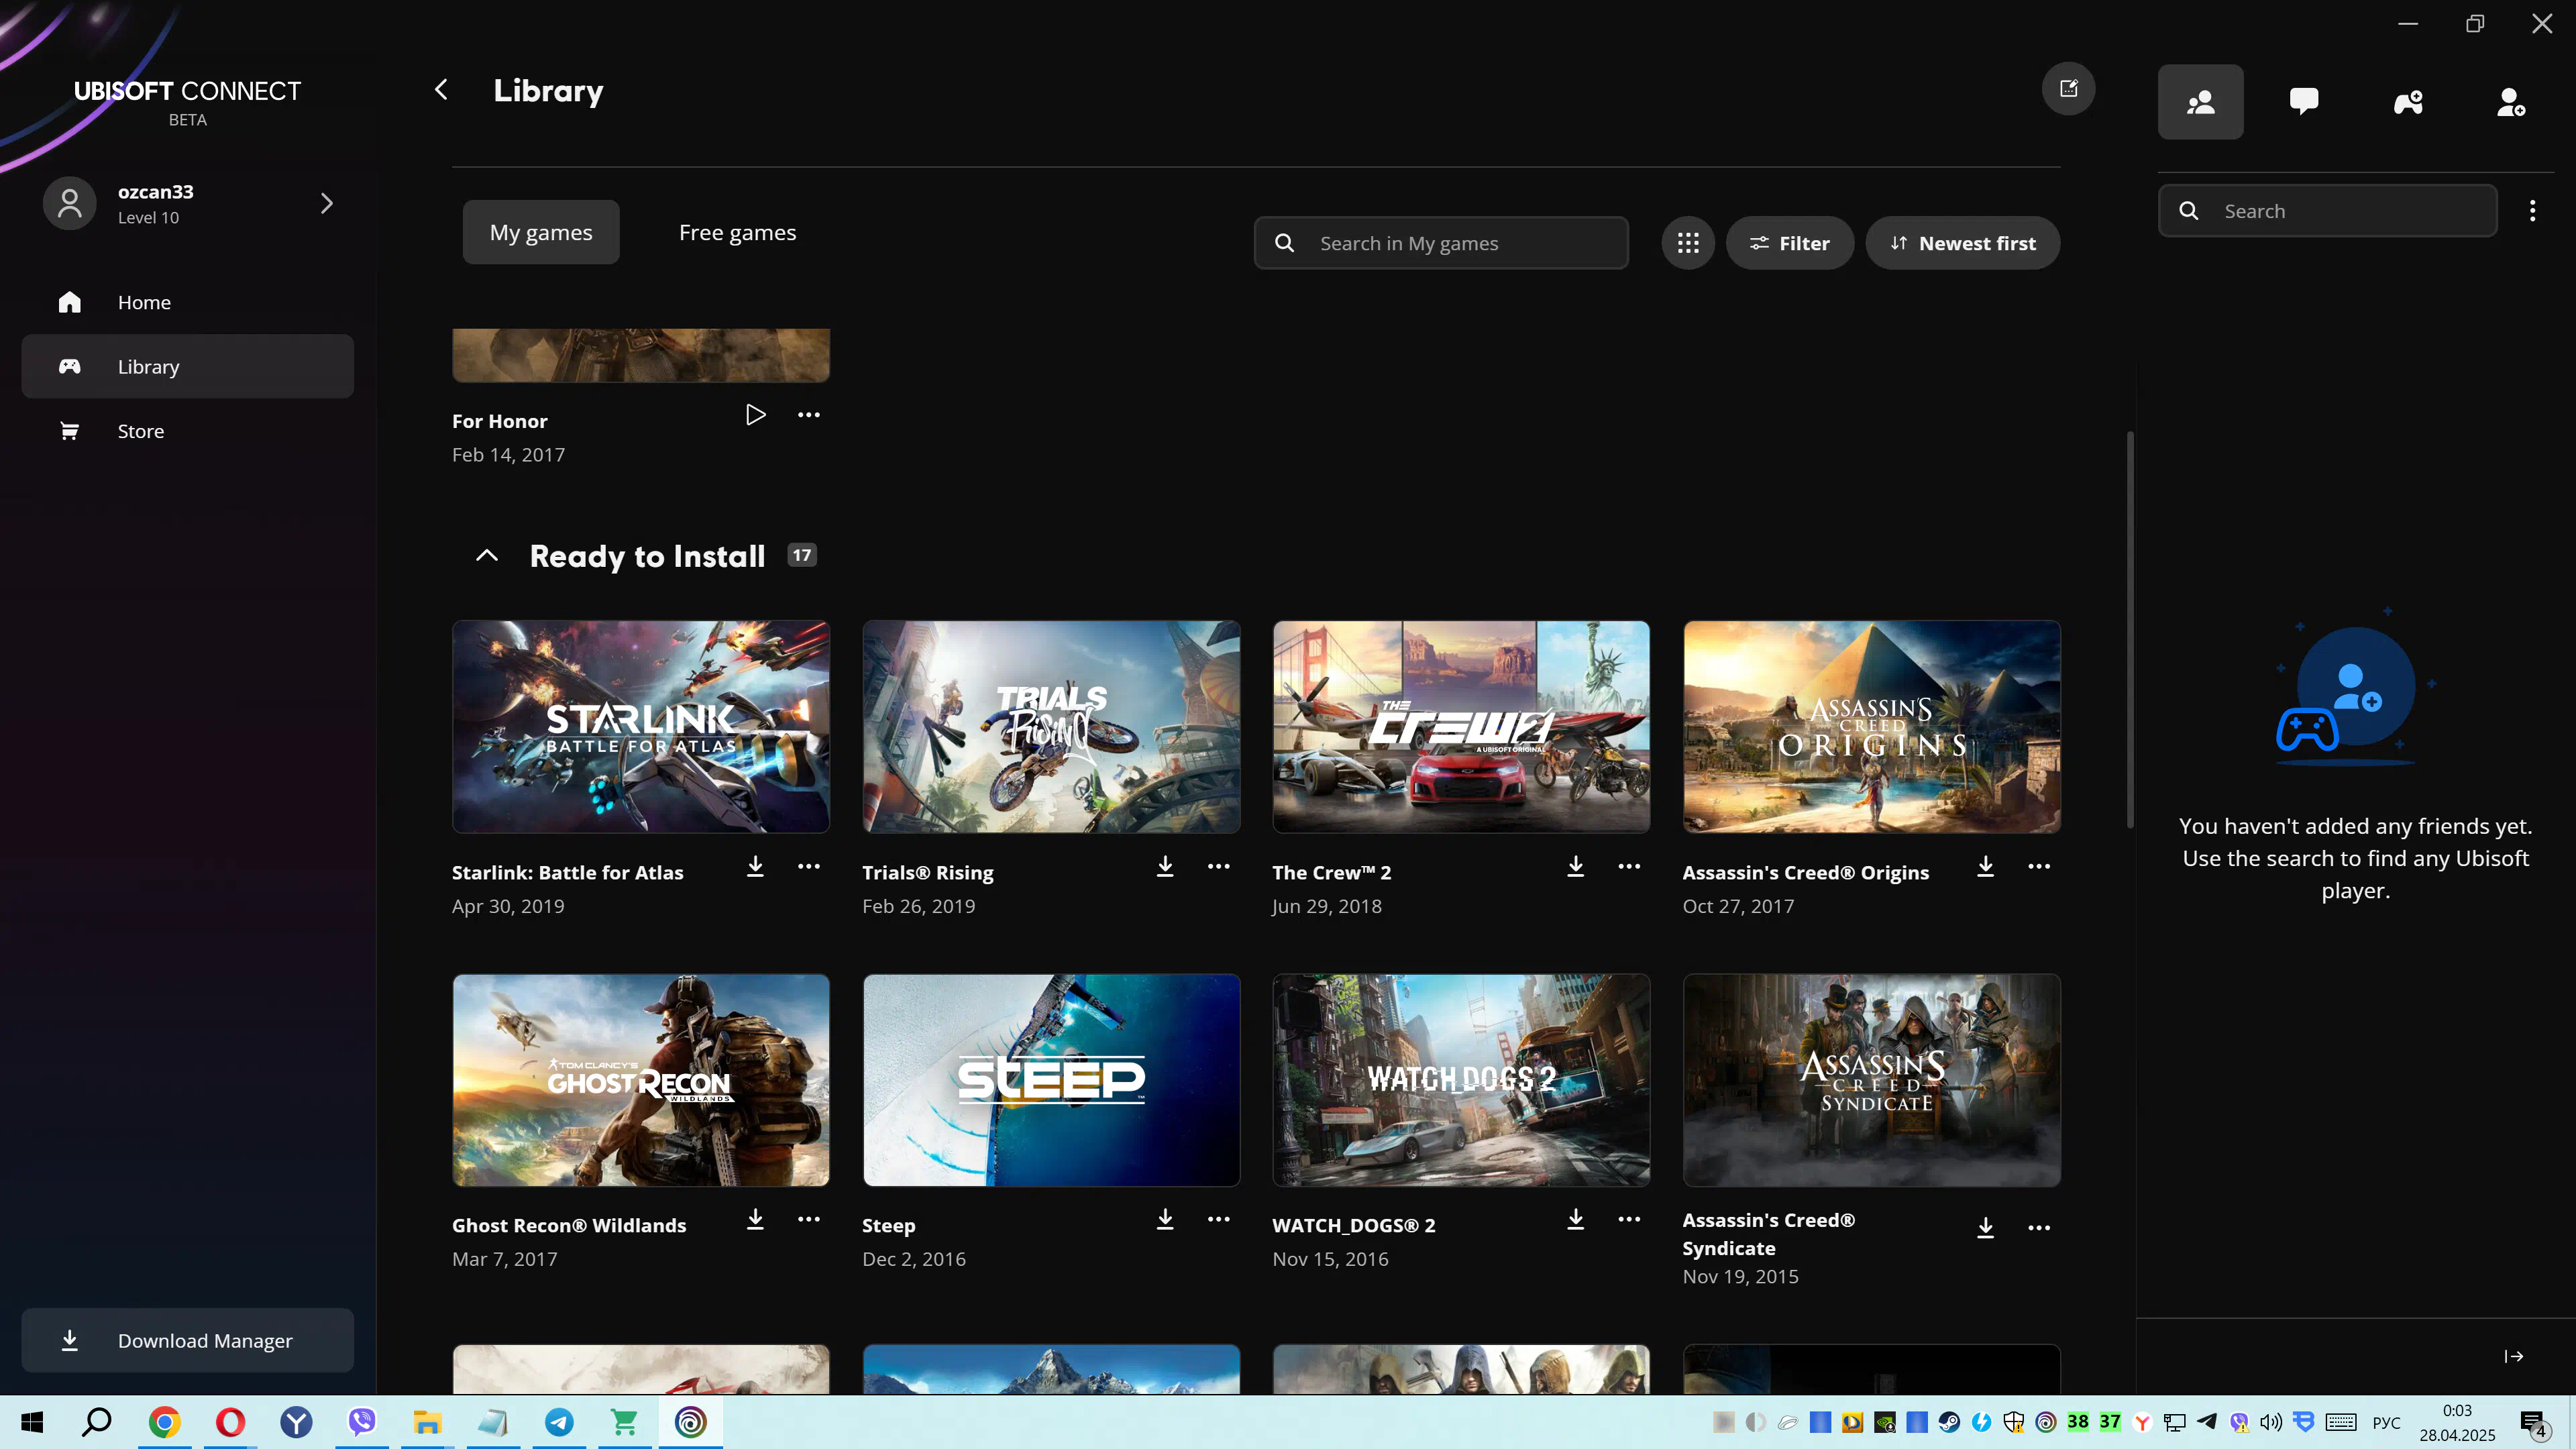2576x1449 pixels.
Task: Open the news edit icon button
Action: click(2068, 89)
